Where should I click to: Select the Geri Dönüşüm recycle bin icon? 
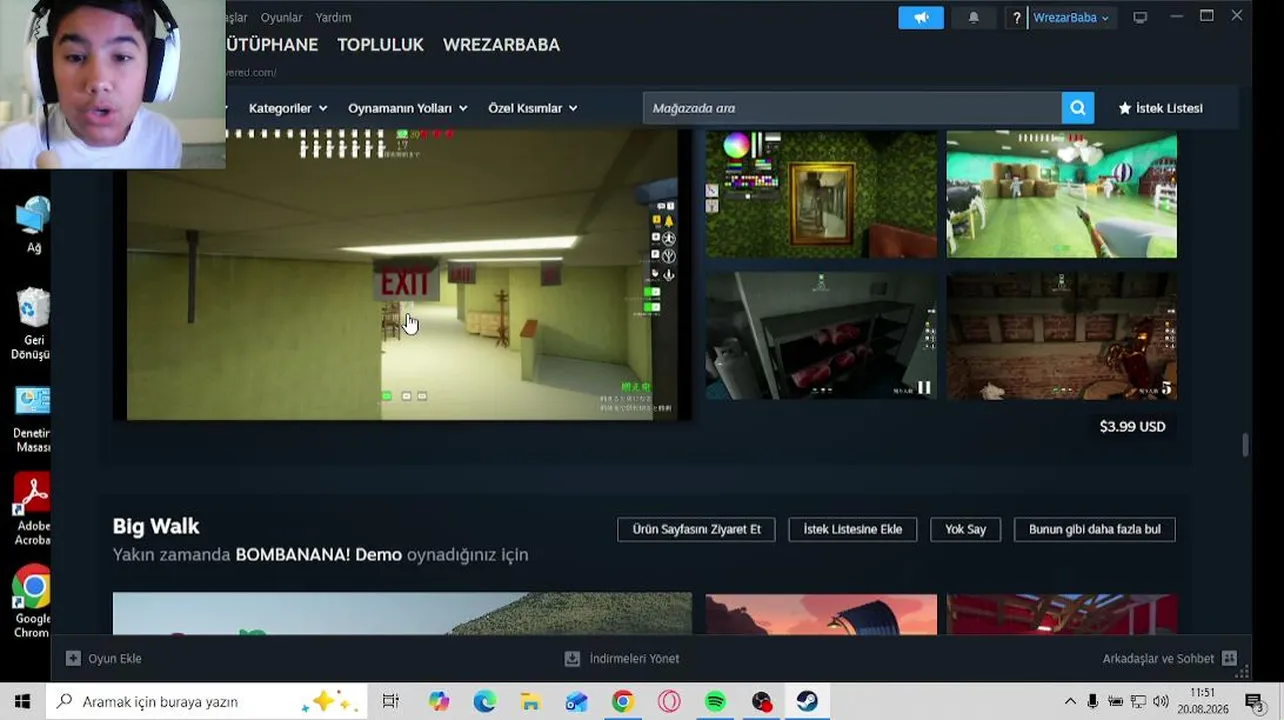[x=33, y=324]
